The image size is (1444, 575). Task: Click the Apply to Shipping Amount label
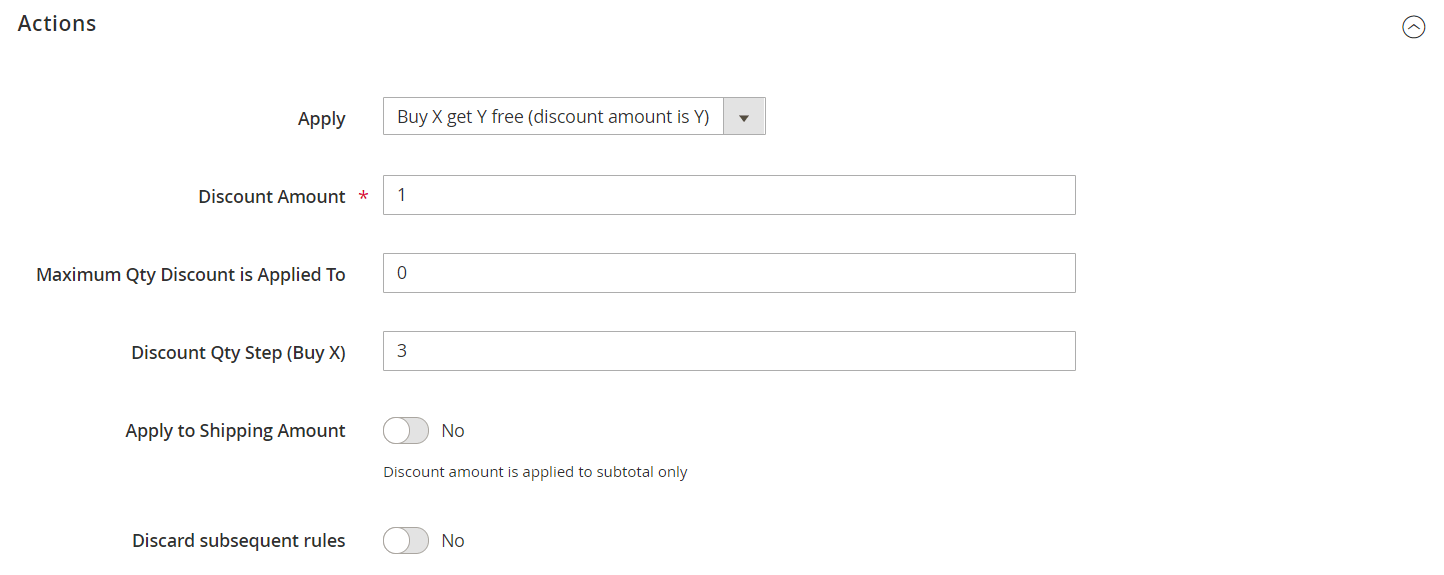(235, 431)
